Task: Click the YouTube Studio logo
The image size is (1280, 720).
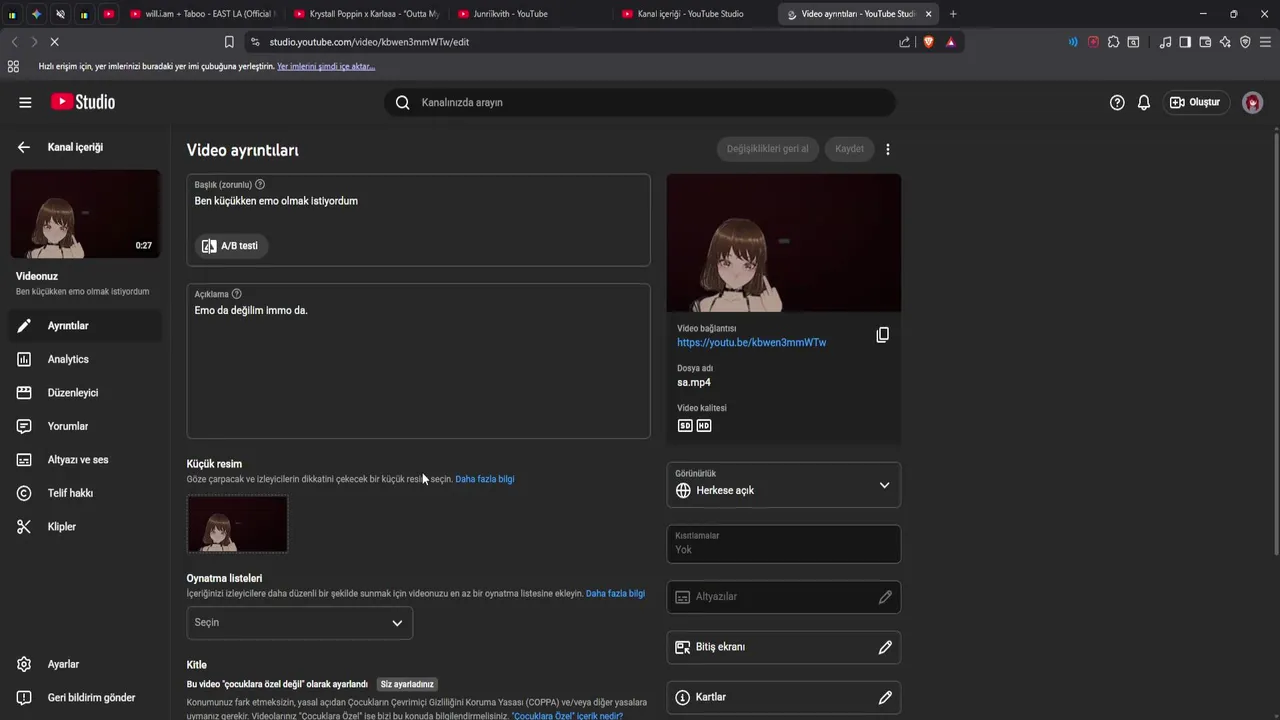Action: 83,102
